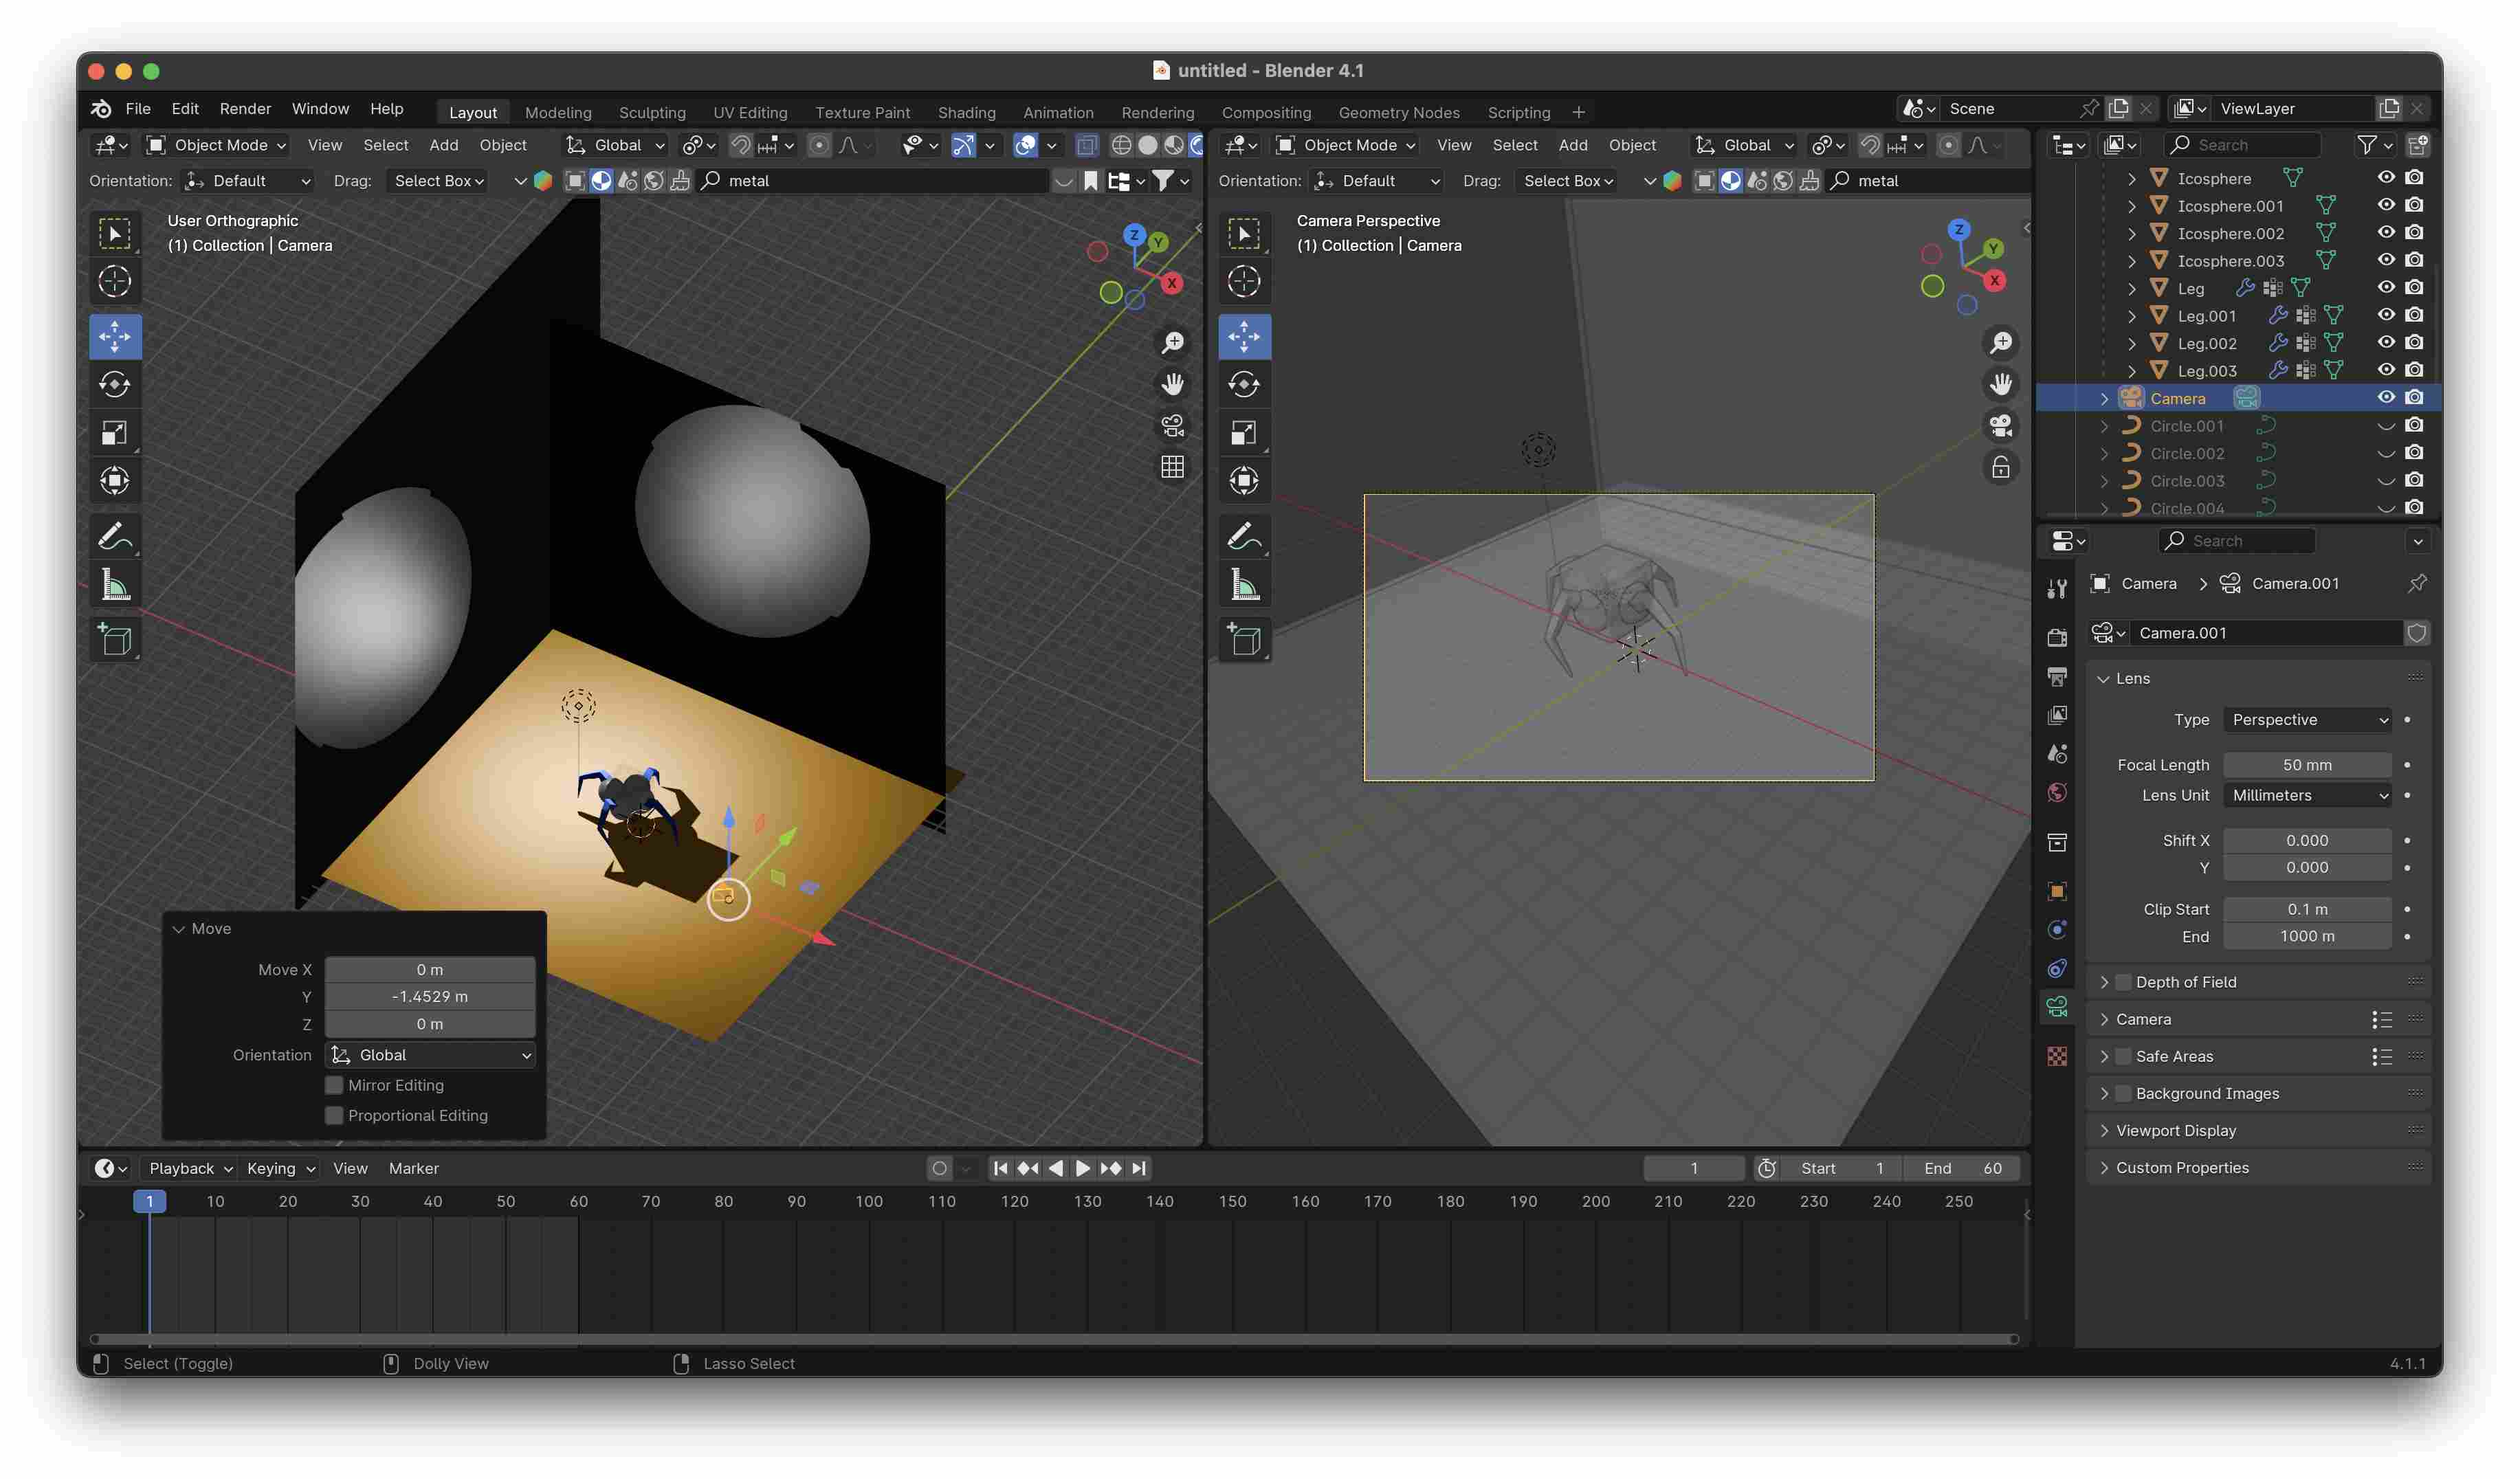Image resolution: width=2520 pixels, height=1479 pixels.
Task: Enable Background Images checkbox
Action: [2123, 1093]
